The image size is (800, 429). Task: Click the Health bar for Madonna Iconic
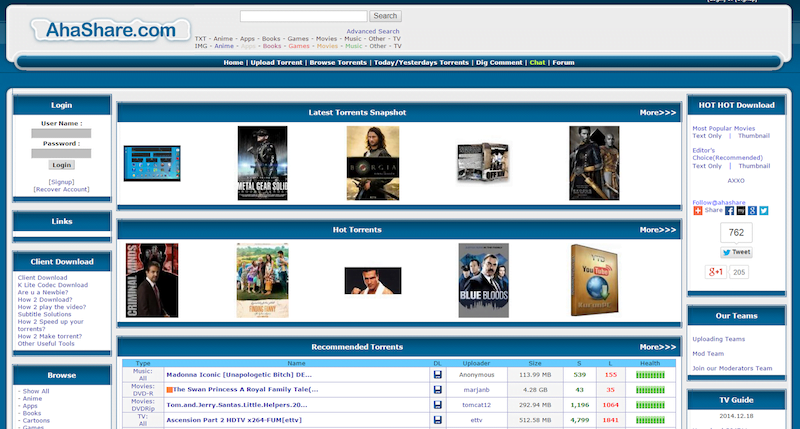tap(650, 375)
